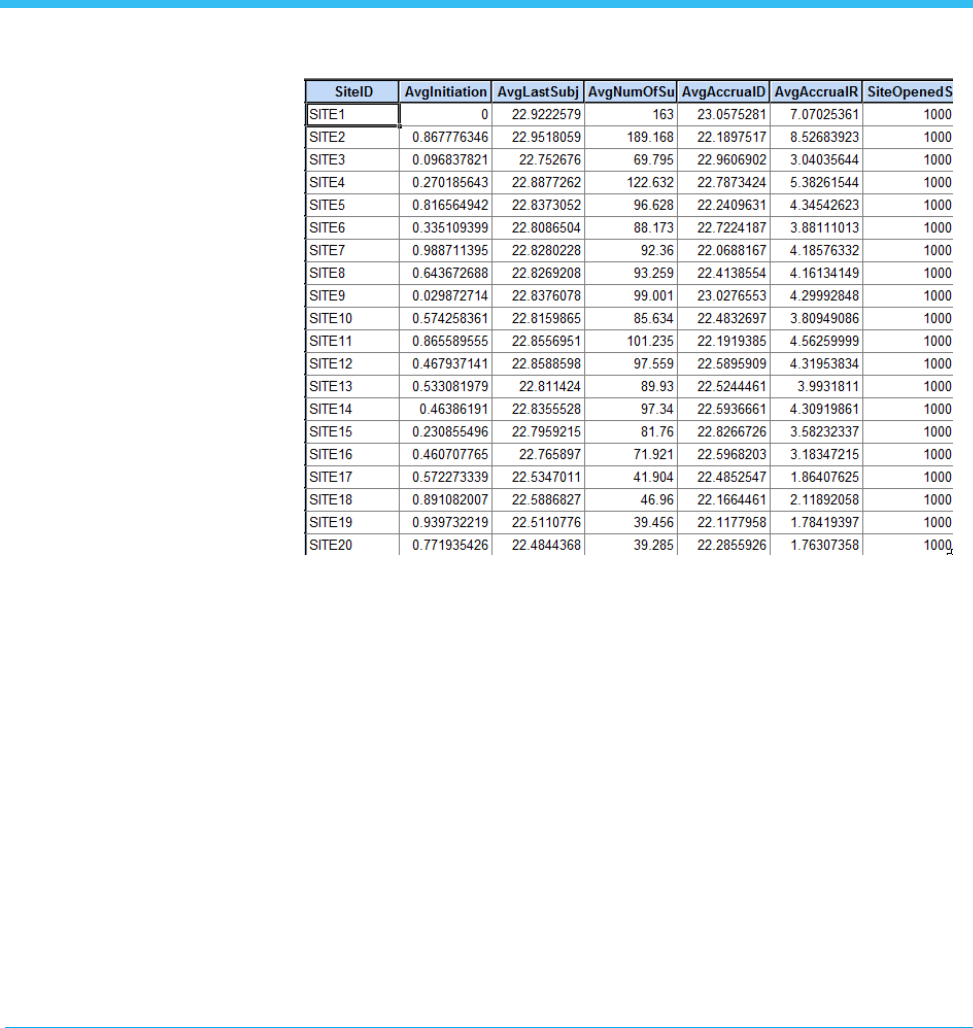Click the value 0.939732219

[450, 523]
